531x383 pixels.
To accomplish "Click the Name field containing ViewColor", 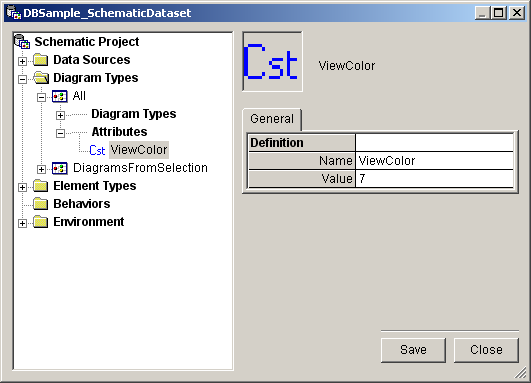I will pos(434,161).
